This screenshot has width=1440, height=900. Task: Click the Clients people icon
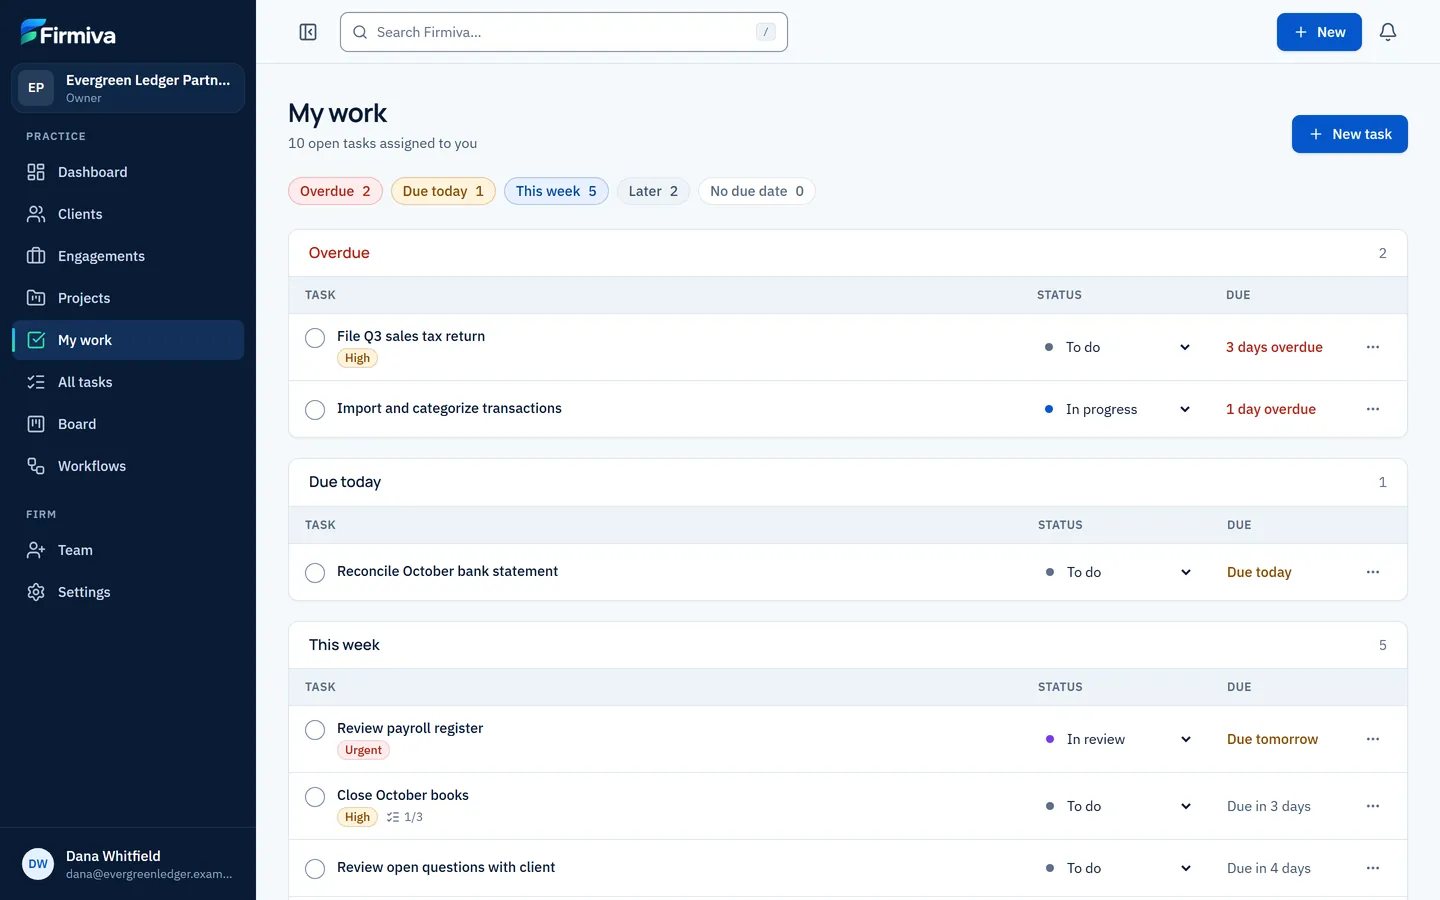36,214
